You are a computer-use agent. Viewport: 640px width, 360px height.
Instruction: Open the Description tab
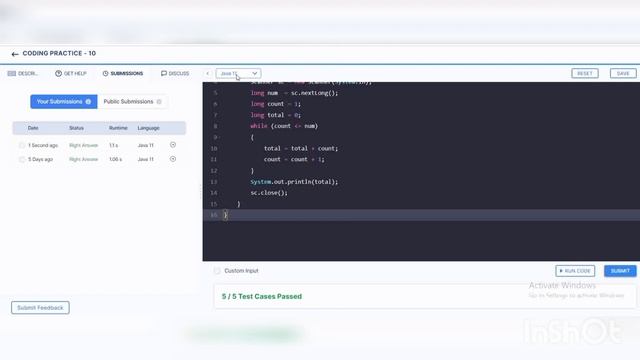(23, 73)
